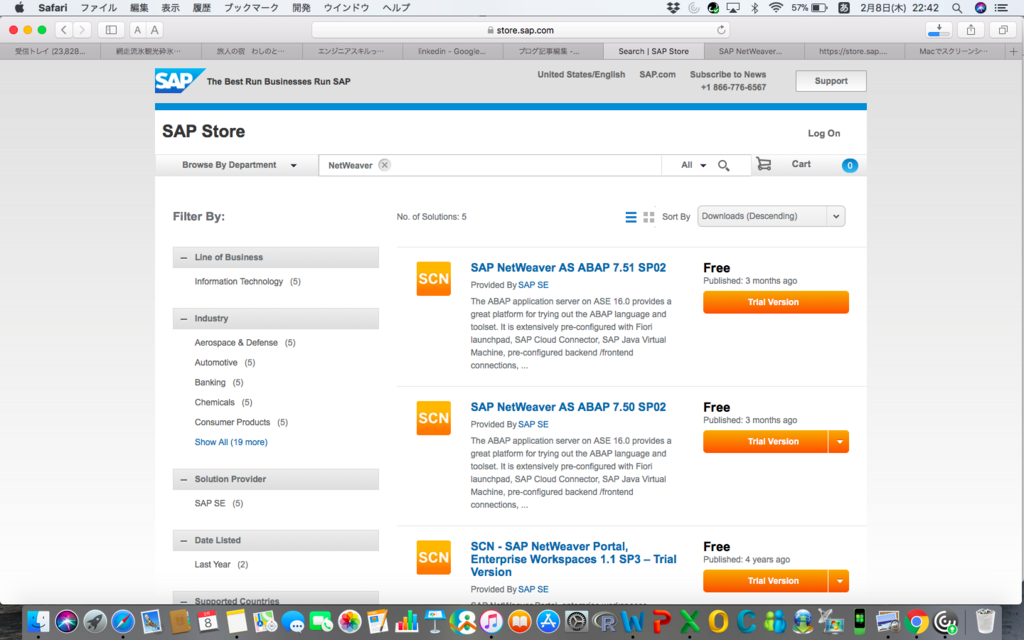The image size is (1024, 640).
Task: Click Show All (19 more) industries
Action: 231,442
